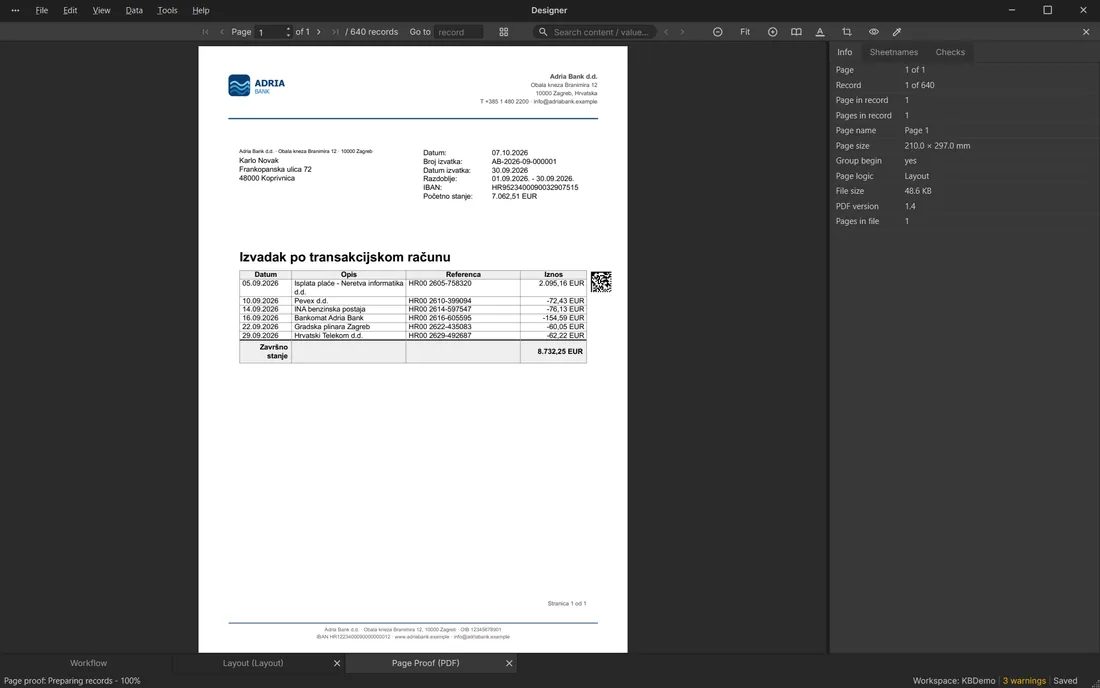The image size is (1100, 688).
Task: Click the Hrvatski Telekom d.d. row
Action: pos(412,336)
